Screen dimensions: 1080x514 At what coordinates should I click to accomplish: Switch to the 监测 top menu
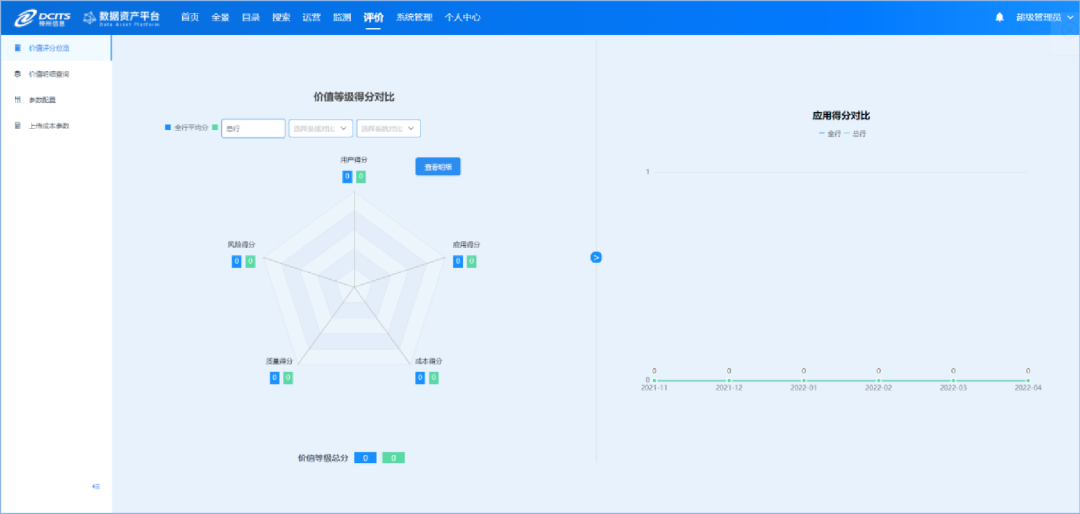coord(342,17)
